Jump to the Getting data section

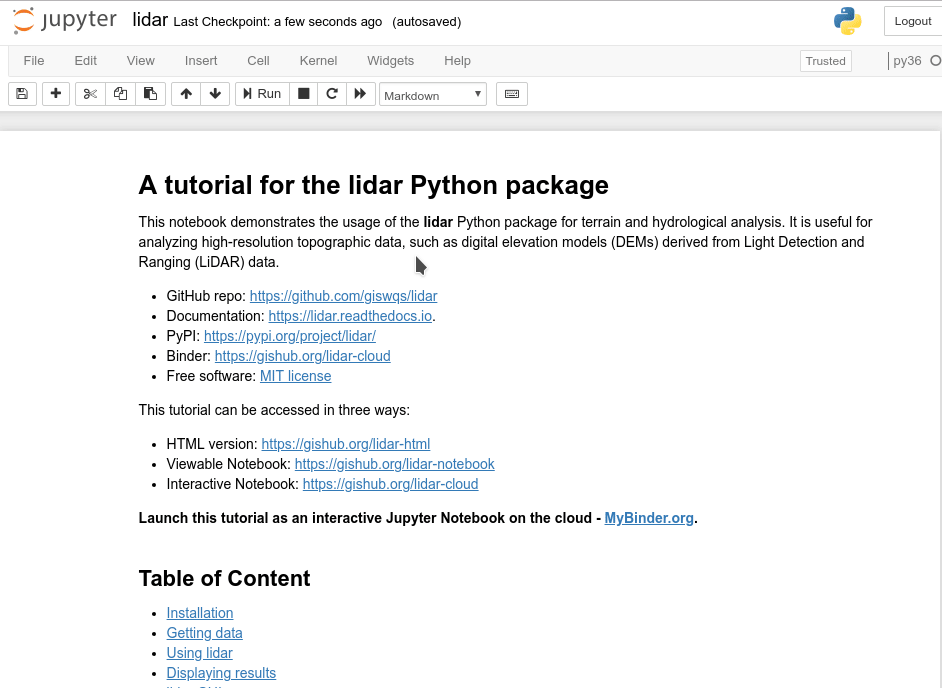tap(204, 633)
